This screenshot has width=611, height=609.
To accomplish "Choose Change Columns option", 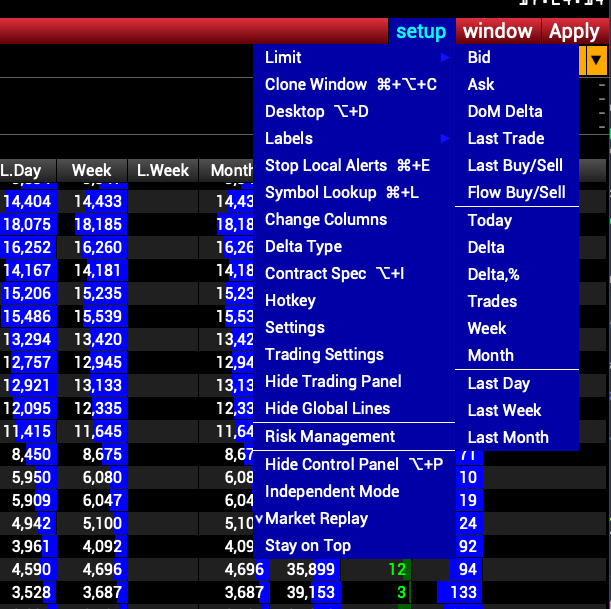I will point(325,220).
